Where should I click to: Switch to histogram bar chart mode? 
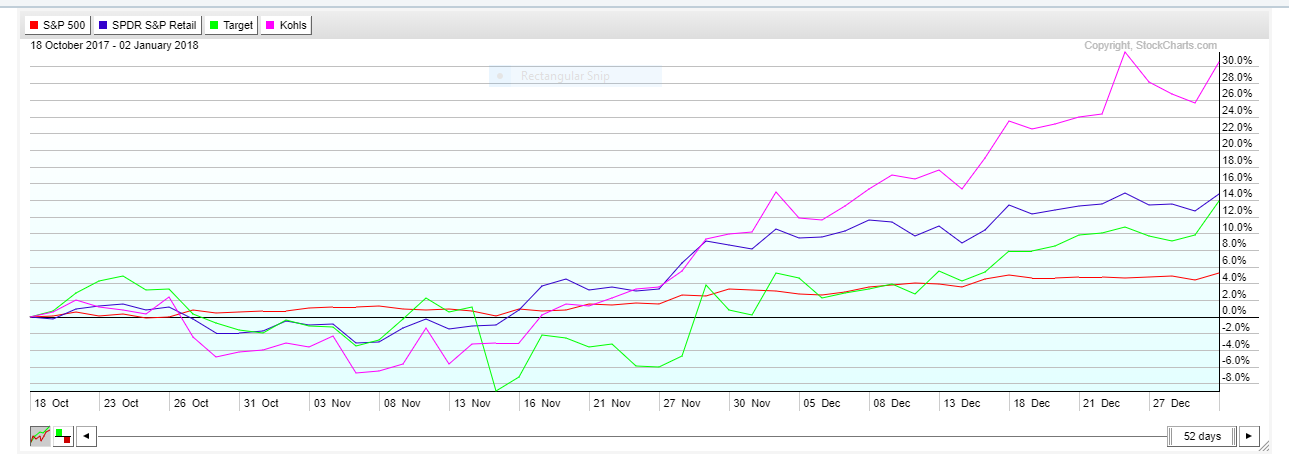coord(64,436)
